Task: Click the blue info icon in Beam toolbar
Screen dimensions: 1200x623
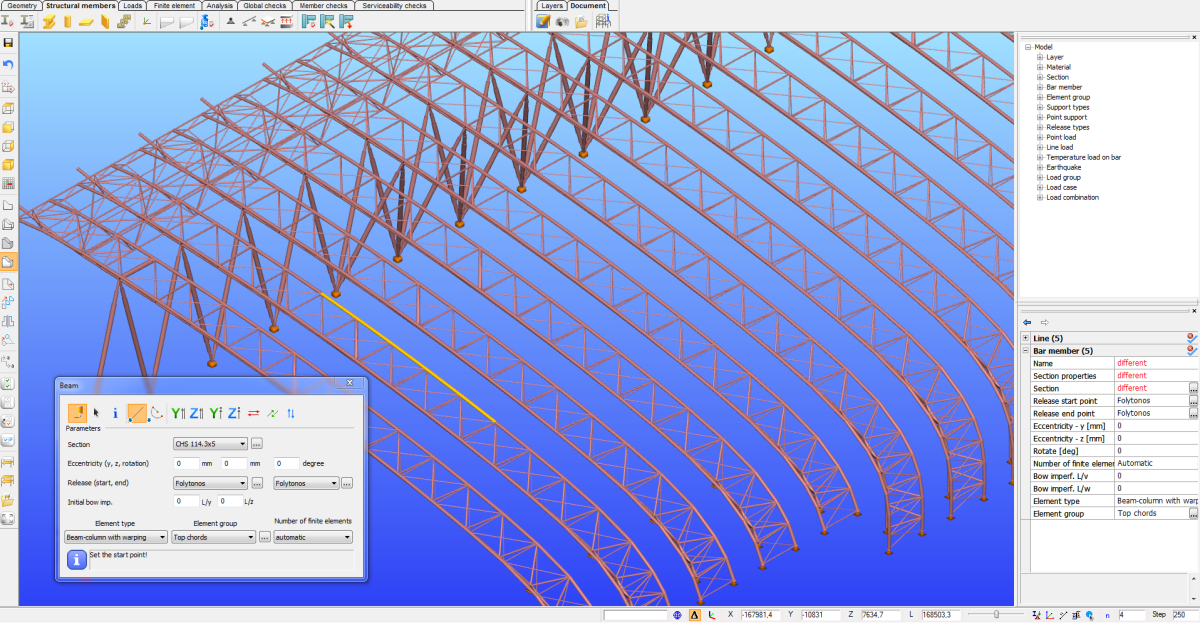Action: click(115, 412)
